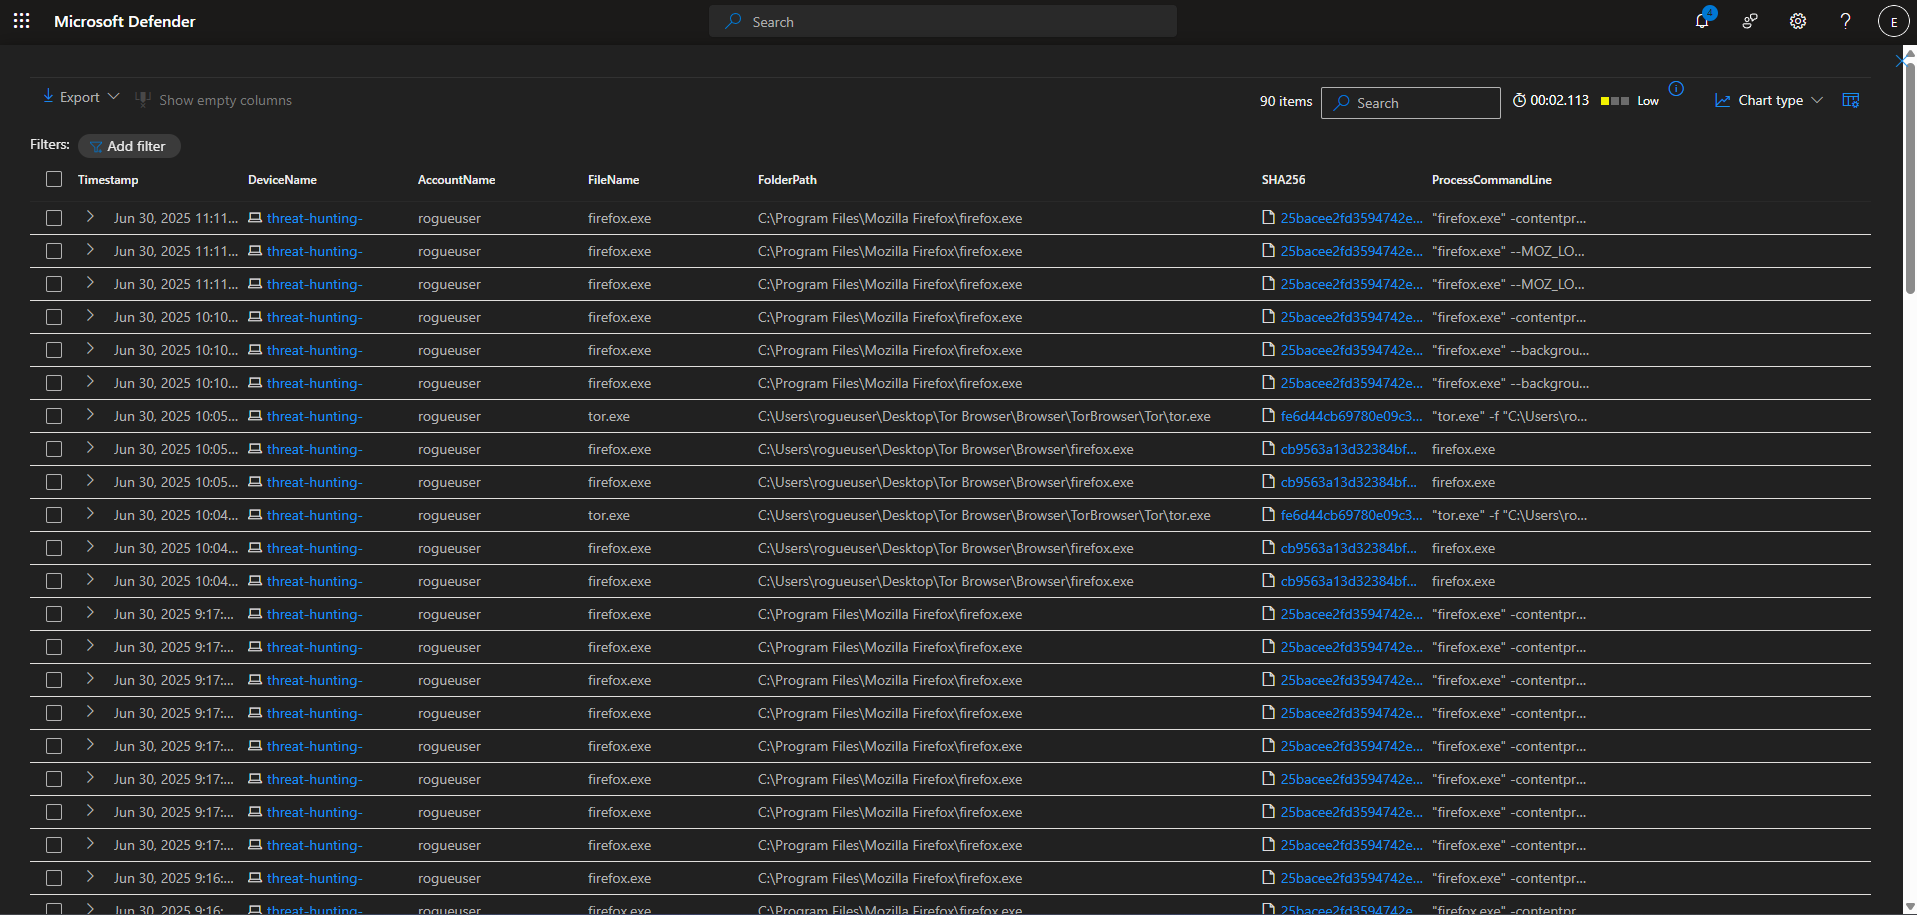The width and height of the screenshot is (1917, 915).
Task: Click the scrollbar up arrow
Action: [1908, 52]
